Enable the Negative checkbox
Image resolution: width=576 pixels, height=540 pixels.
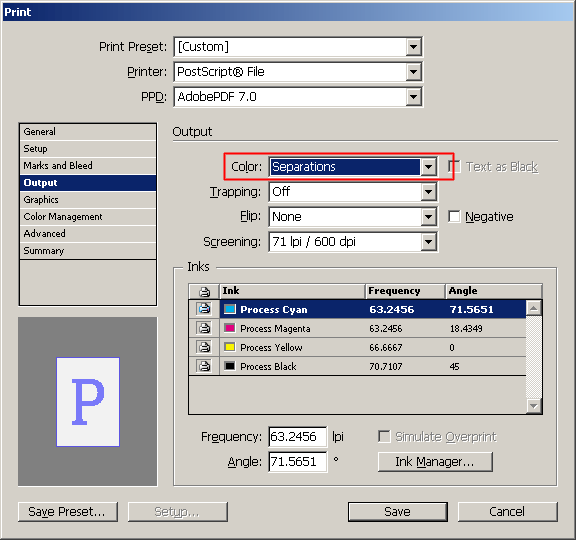(x=454, y=216)
